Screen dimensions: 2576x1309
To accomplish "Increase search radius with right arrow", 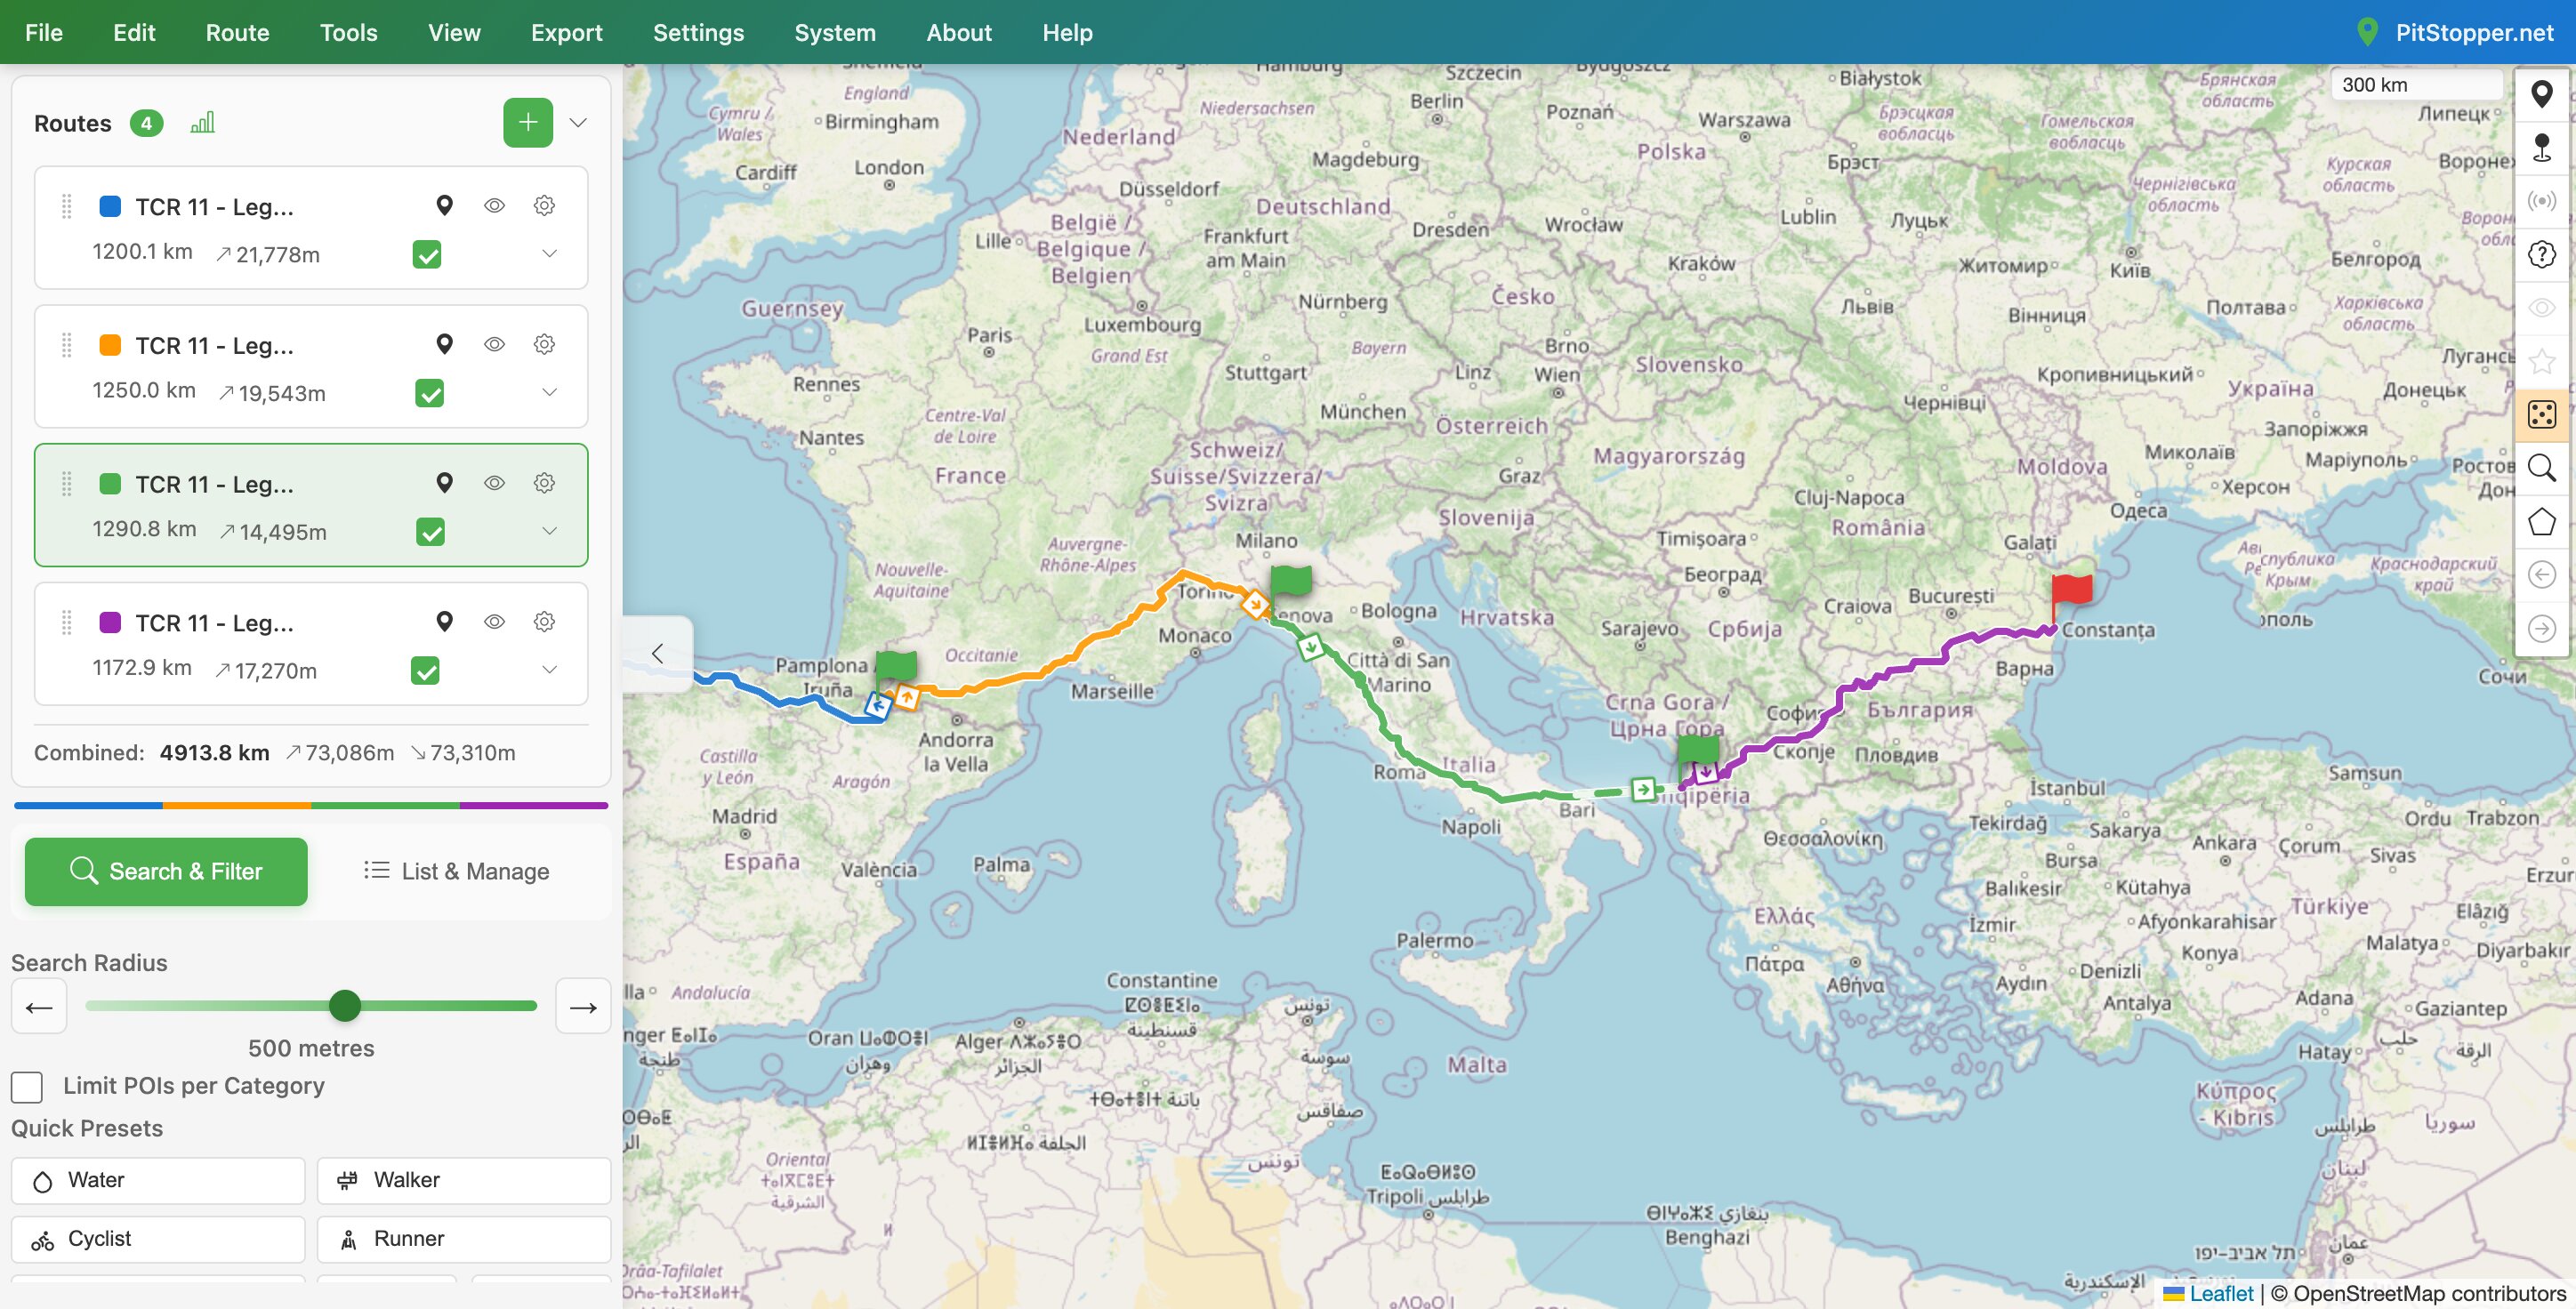I will 583,1007.
